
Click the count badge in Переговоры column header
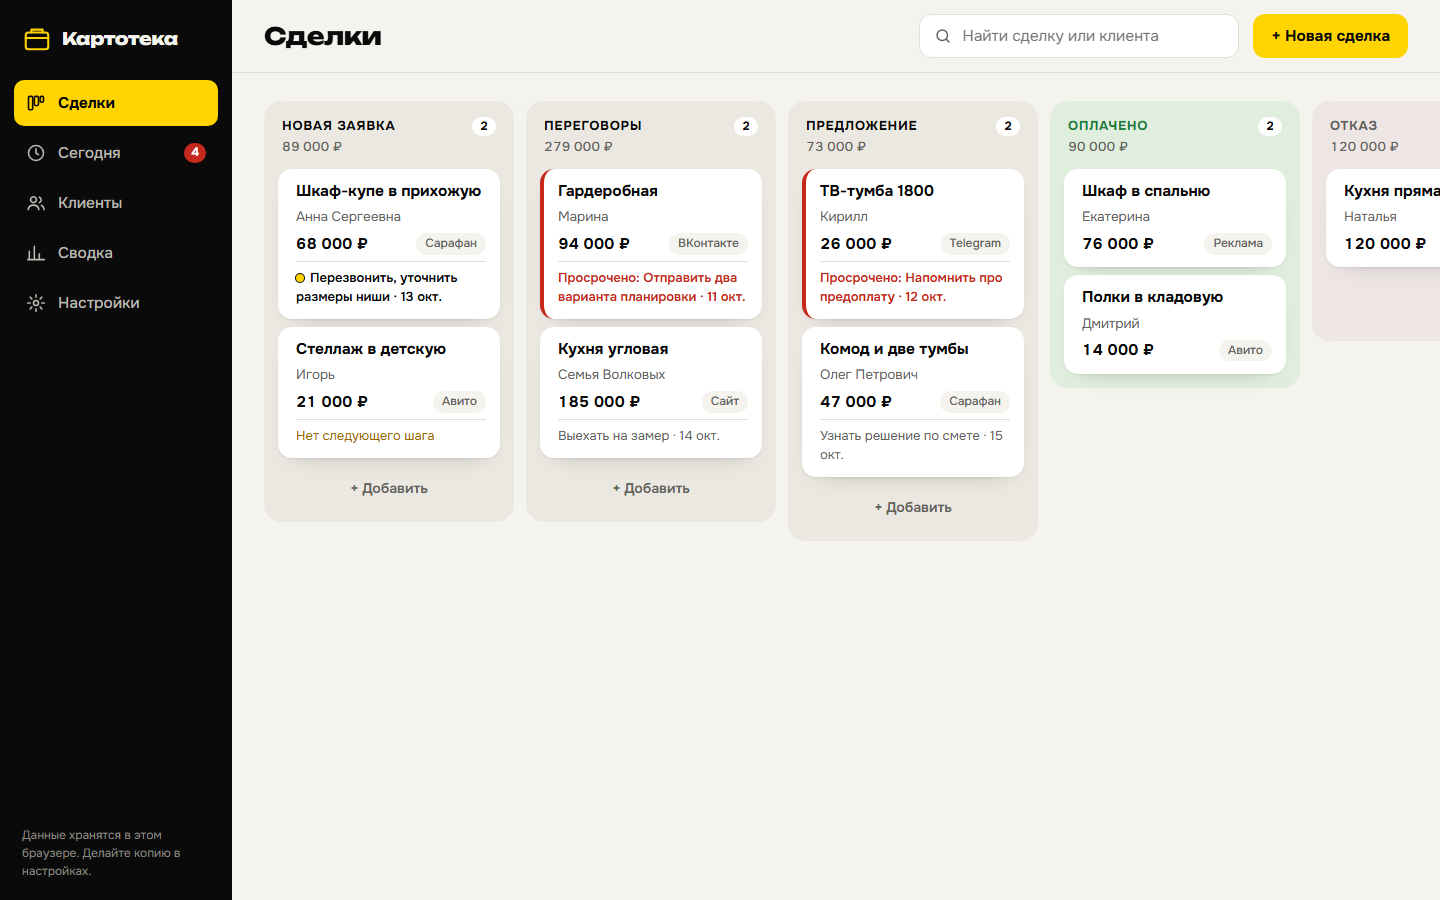[746, 126]
